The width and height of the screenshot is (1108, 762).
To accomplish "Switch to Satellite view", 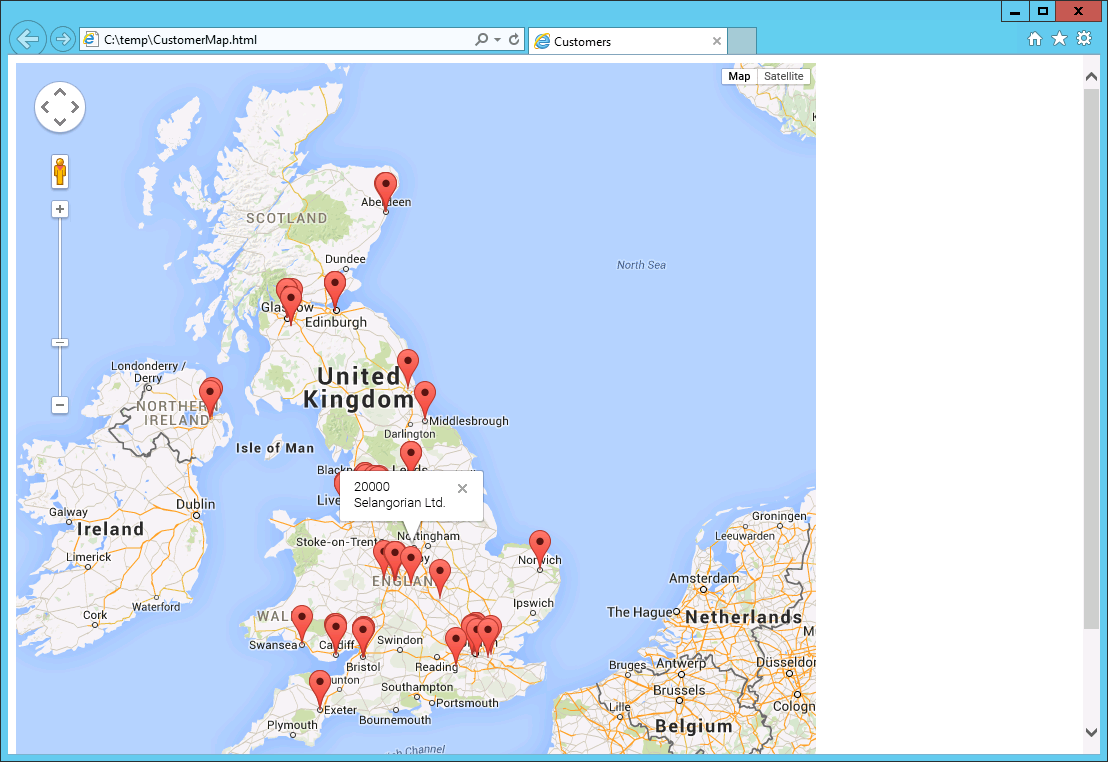I will pyautogui.click(x=783, y=76).
